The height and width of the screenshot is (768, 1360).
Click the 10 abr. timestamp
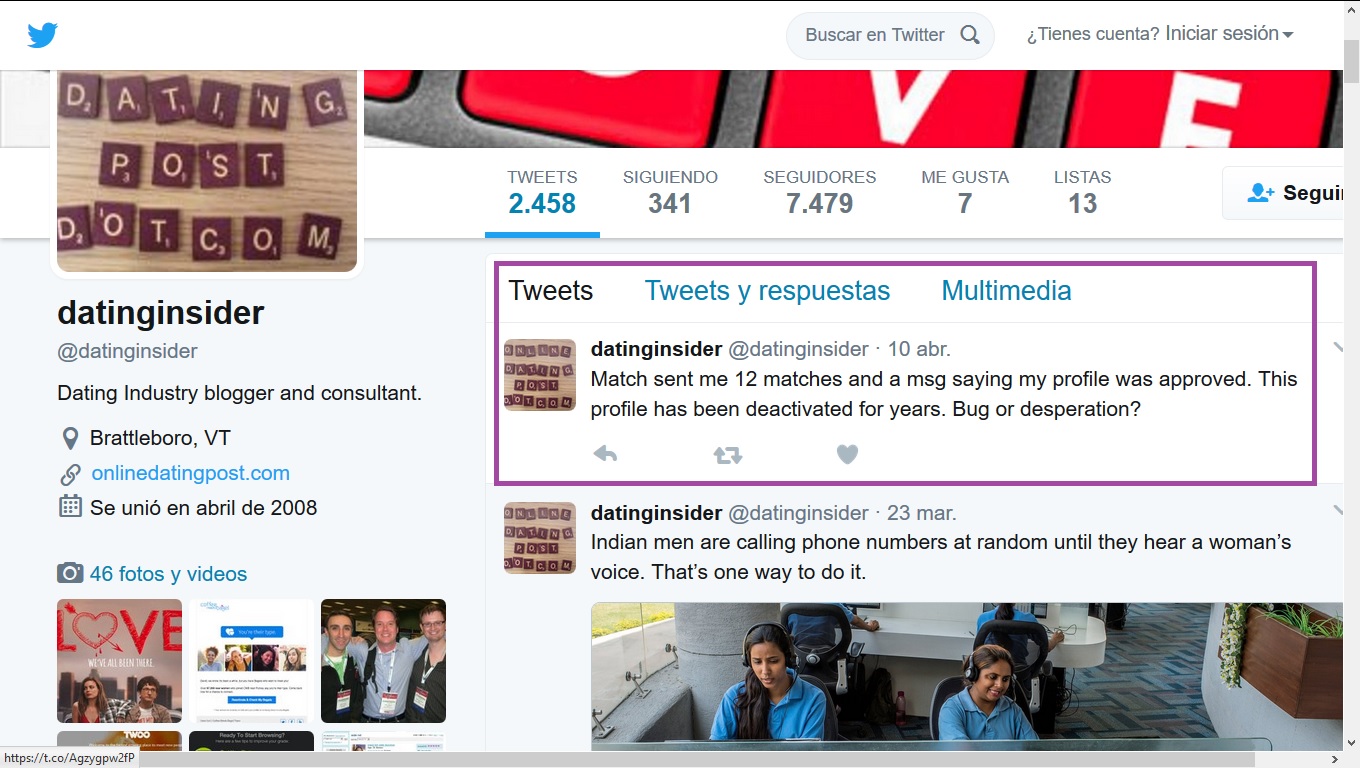(x=919, y=349)
